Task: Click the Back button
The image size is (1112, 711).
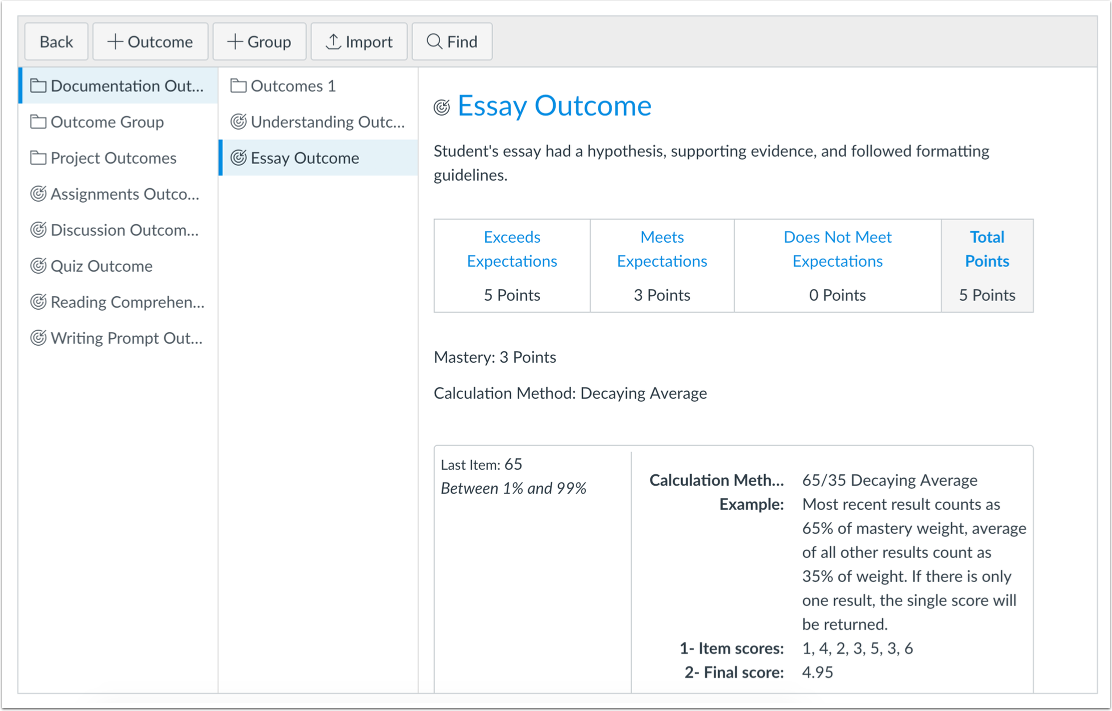Action: (56, 41)
